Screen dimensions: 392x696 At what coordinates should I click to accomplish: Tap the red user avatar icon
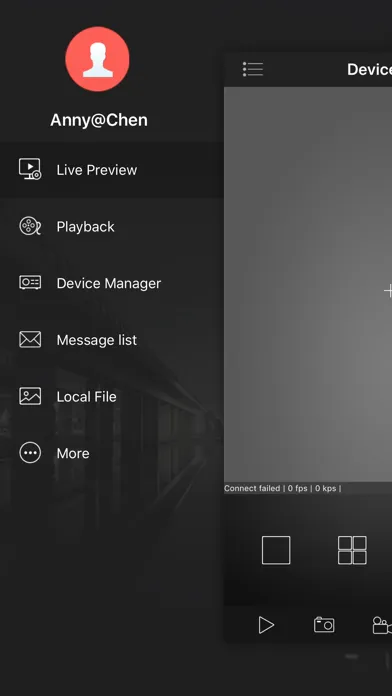click(x=97, y=59)
